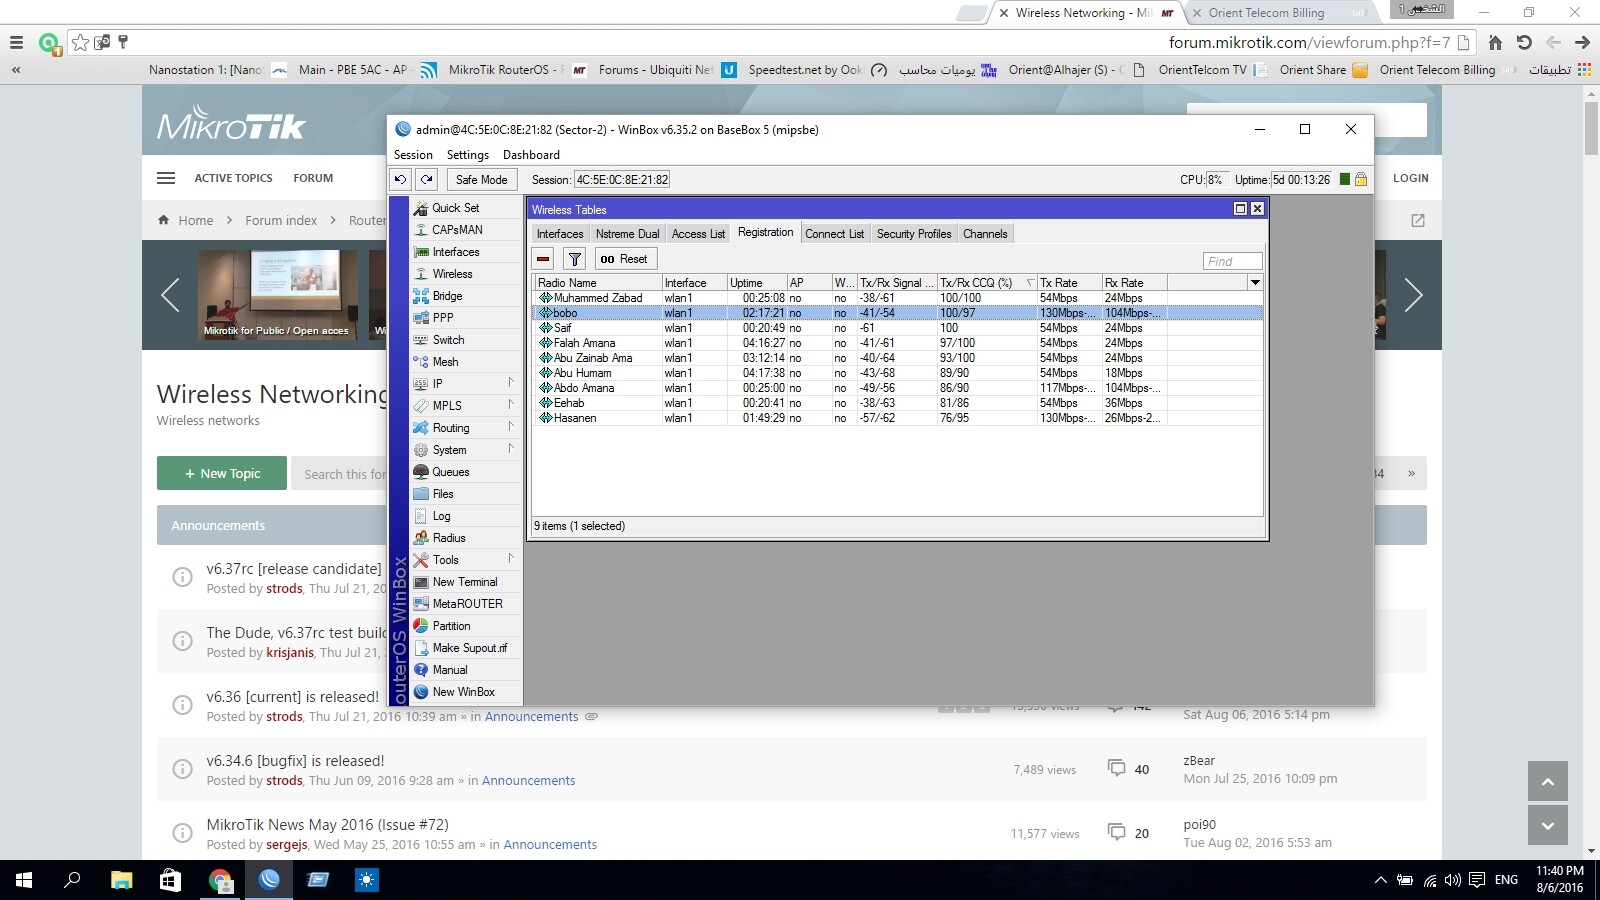Click the green New Topic button

(222, 474)
